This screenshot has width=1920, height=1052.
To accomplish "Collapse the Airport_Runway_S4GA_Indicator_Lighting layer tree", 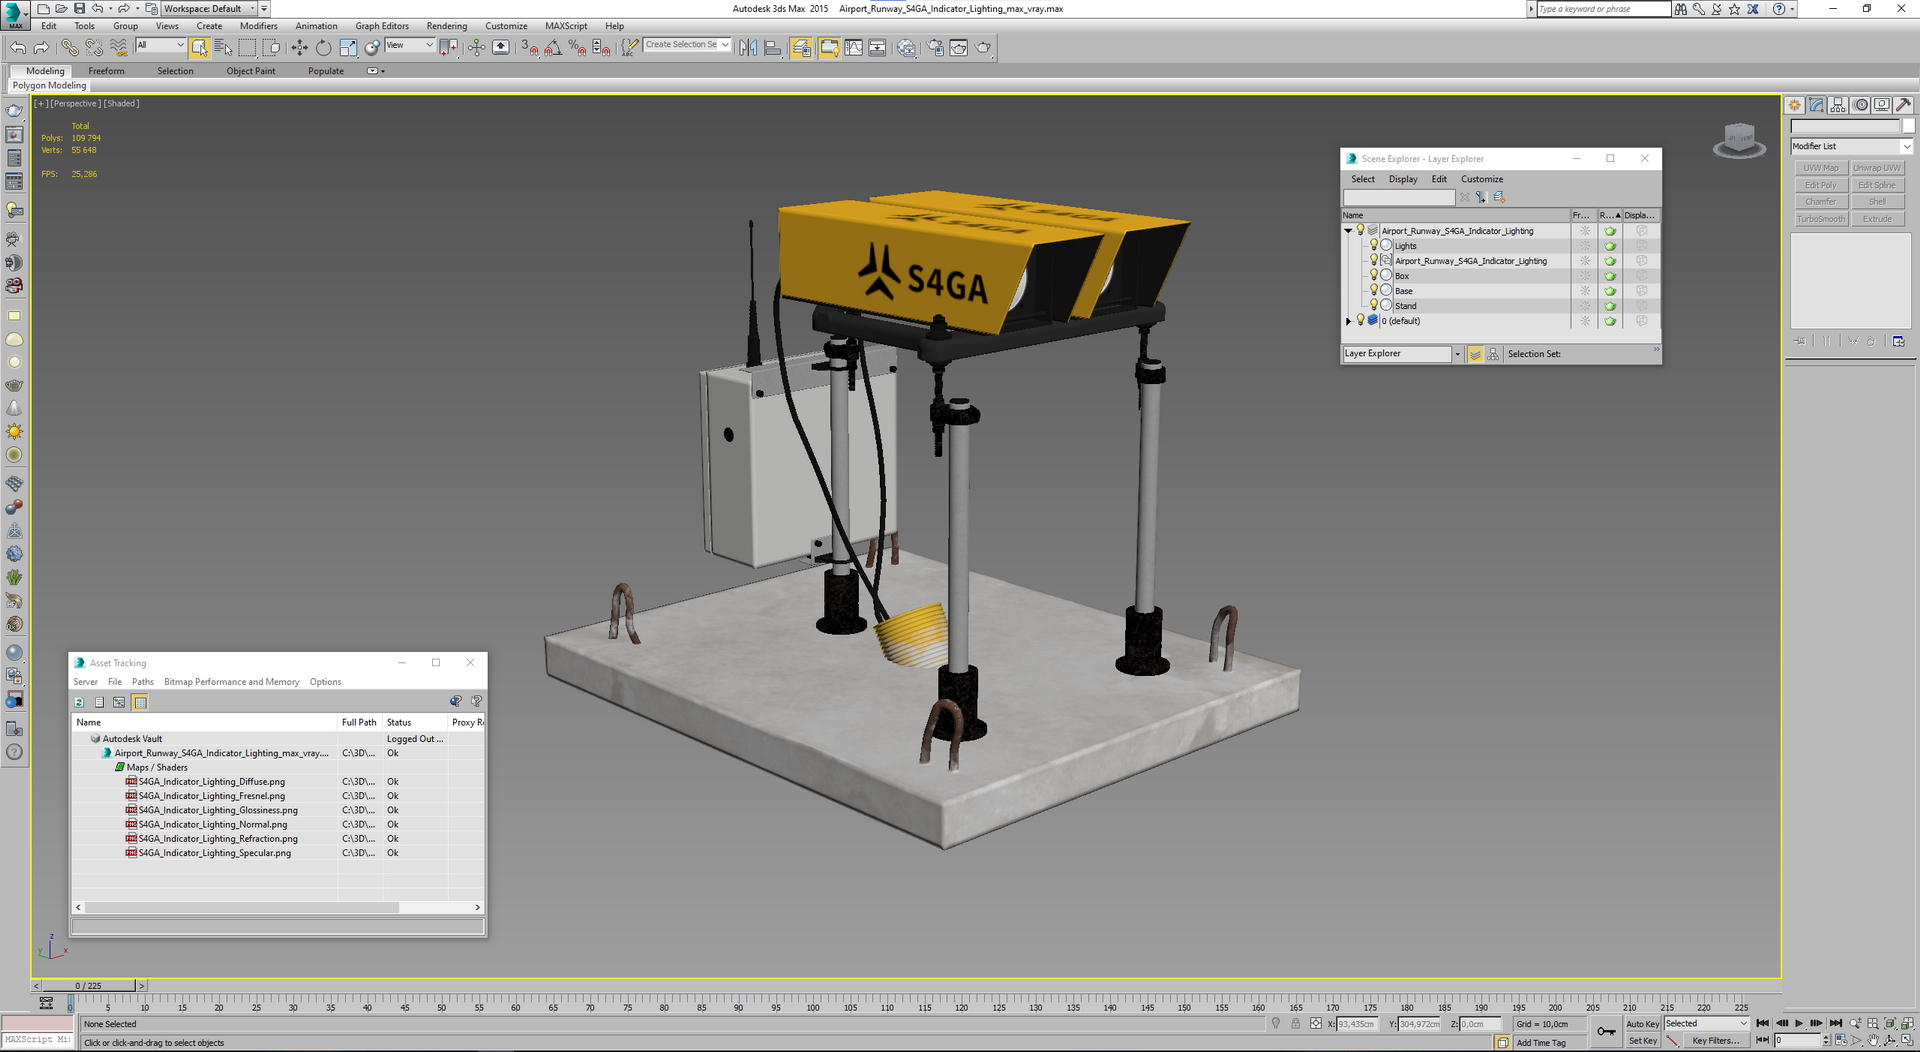I will point(1348,231).
